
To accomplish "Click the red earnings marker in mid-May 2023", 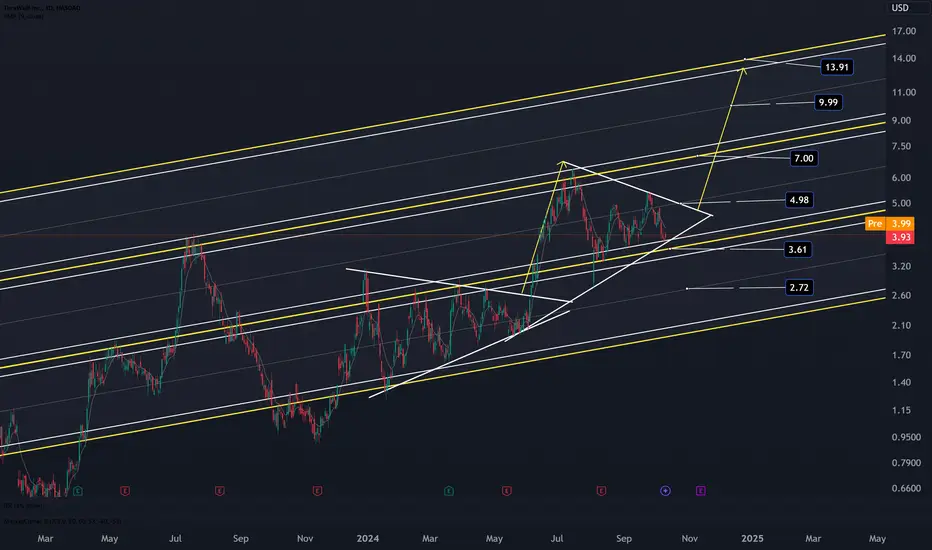I will coord(125,491).
